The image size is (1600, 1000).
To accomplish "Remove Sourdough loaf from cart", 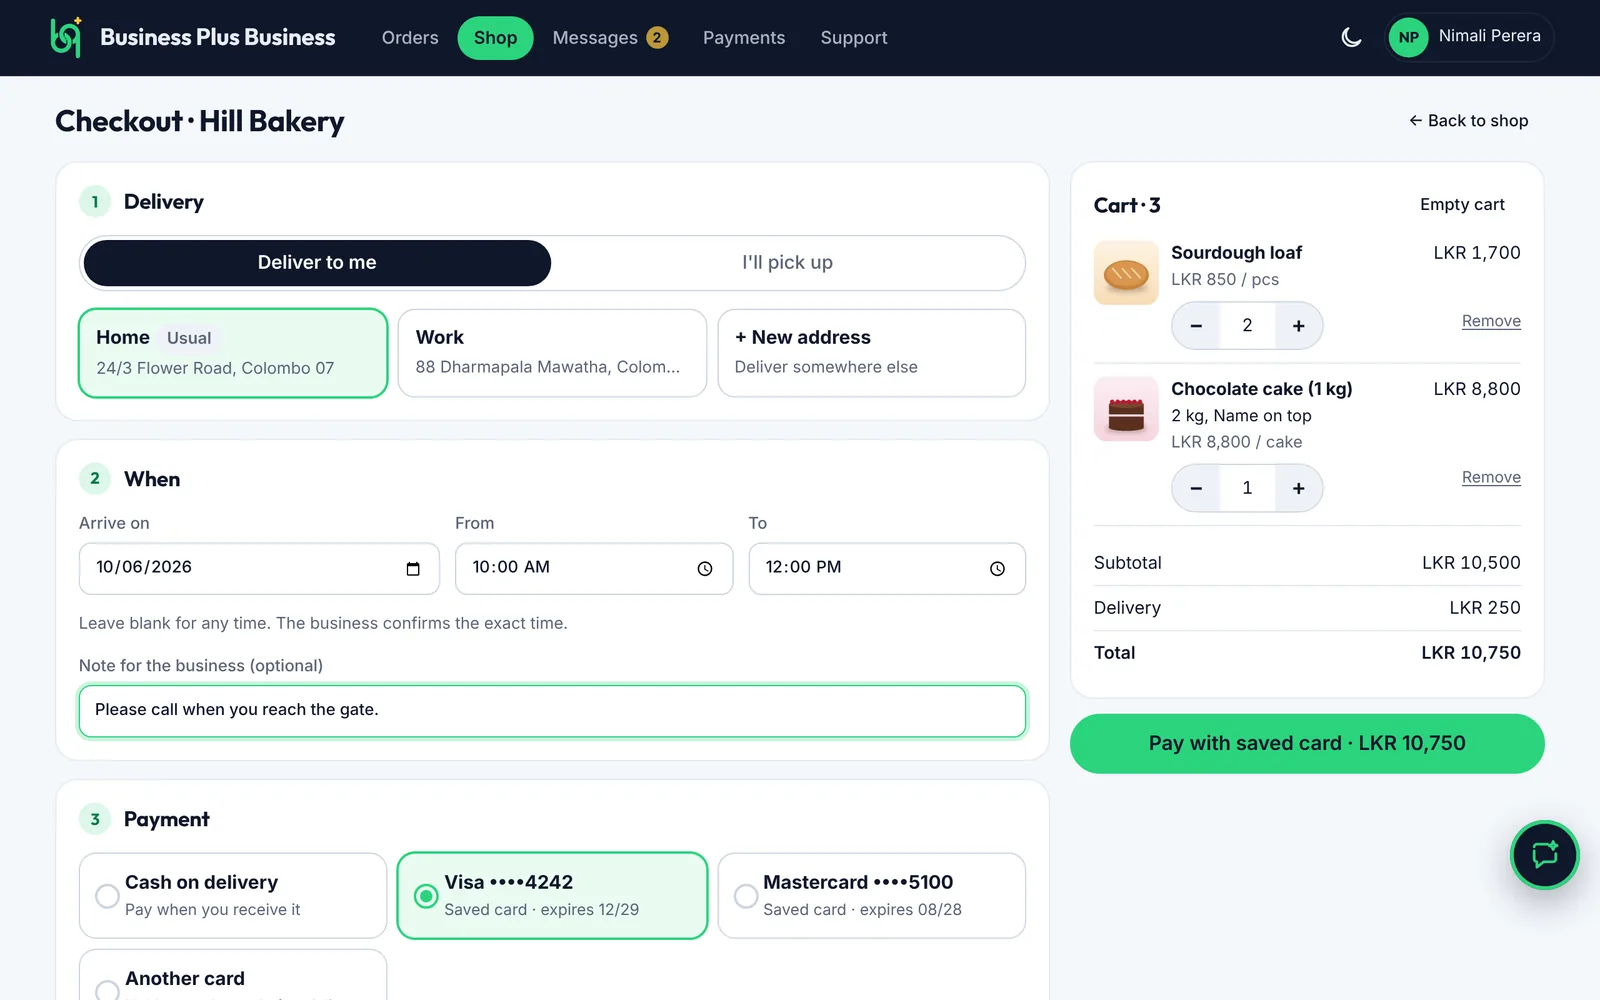I will 1491,321.
